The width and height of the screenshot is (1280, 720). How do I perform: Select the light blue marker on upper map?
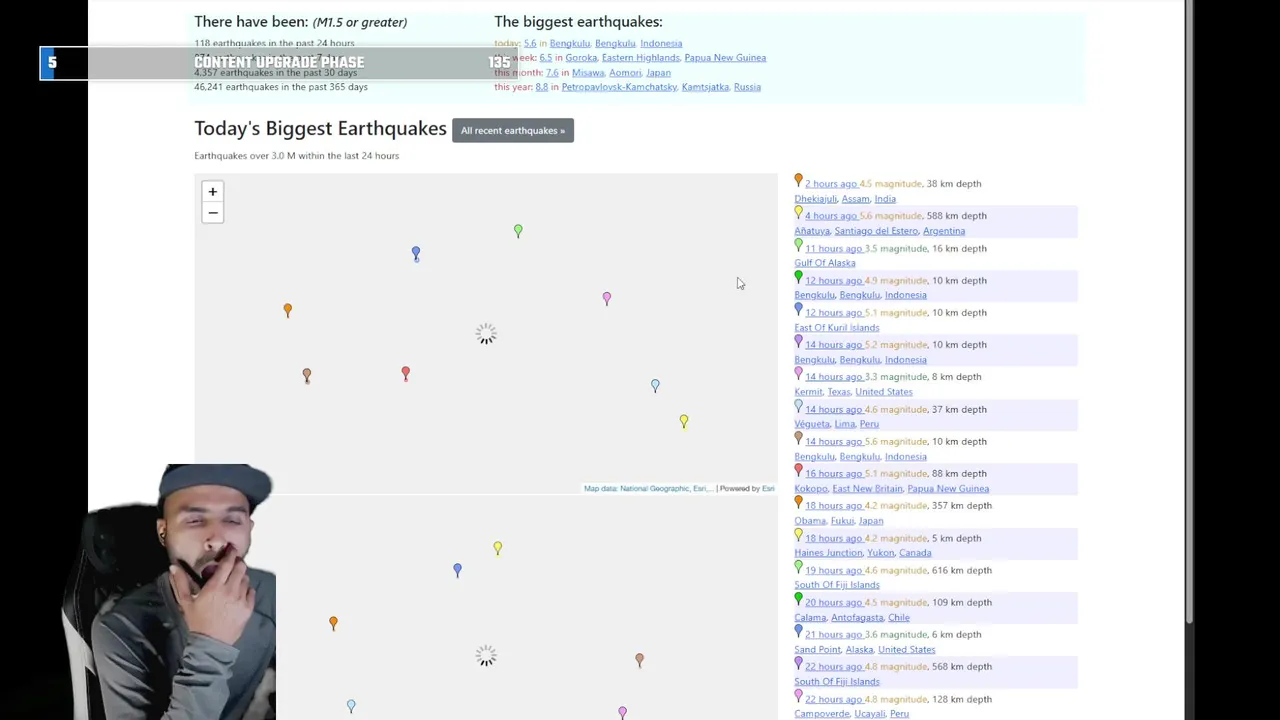655,385
